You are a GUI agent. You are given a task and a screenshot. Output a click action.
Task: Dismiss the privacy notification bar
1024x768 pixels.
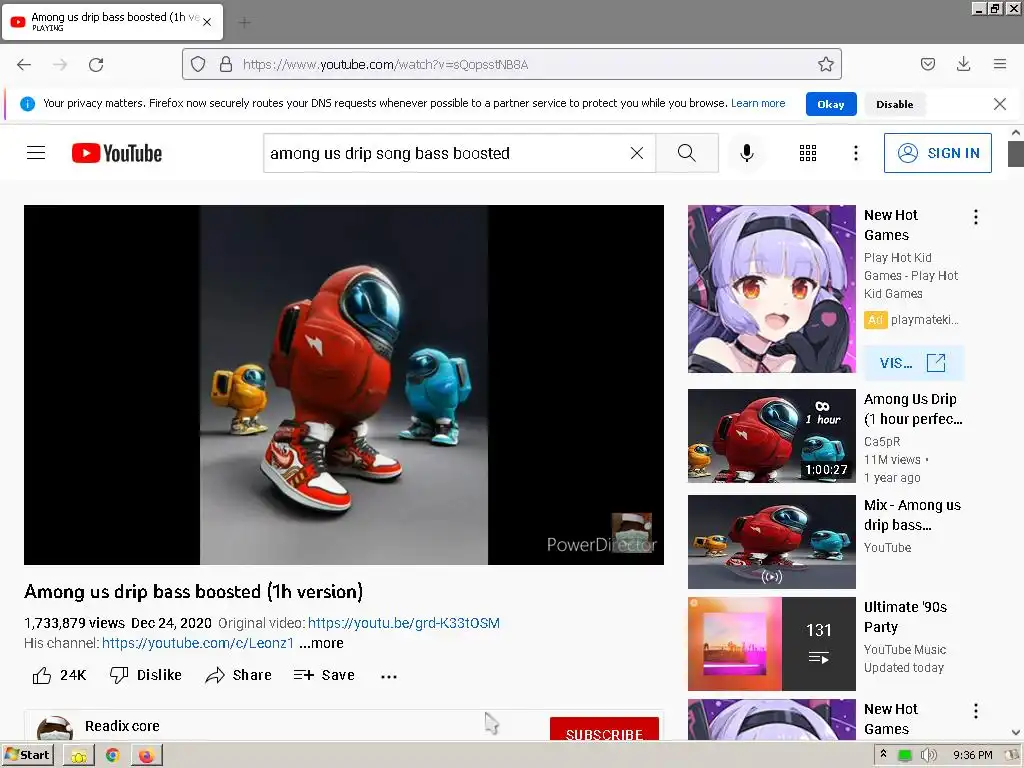click(999, 104)
